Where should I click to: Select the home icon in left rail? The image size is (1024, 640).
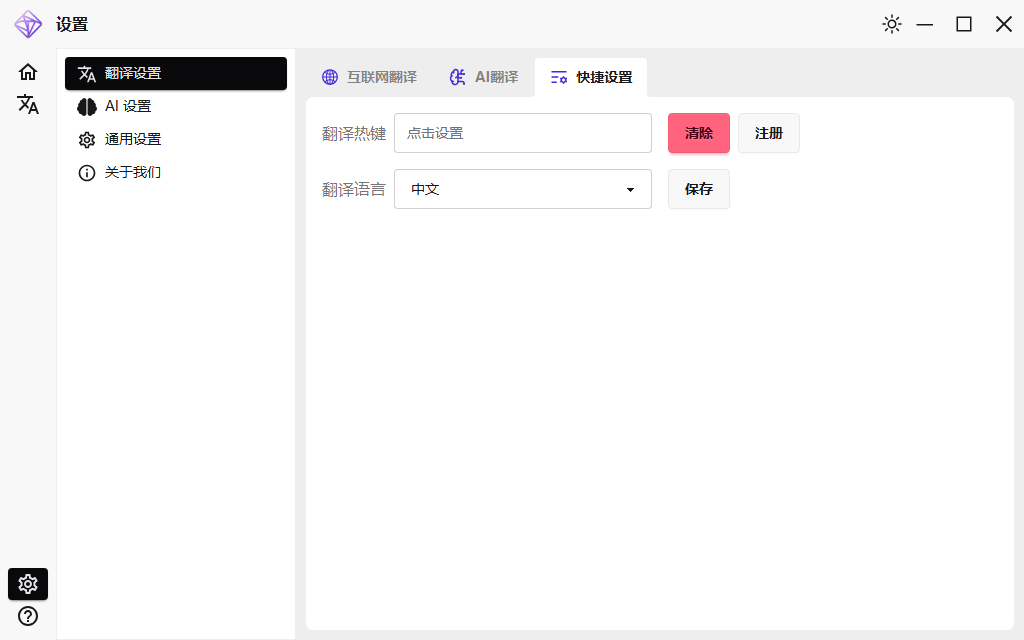point(28,72)
